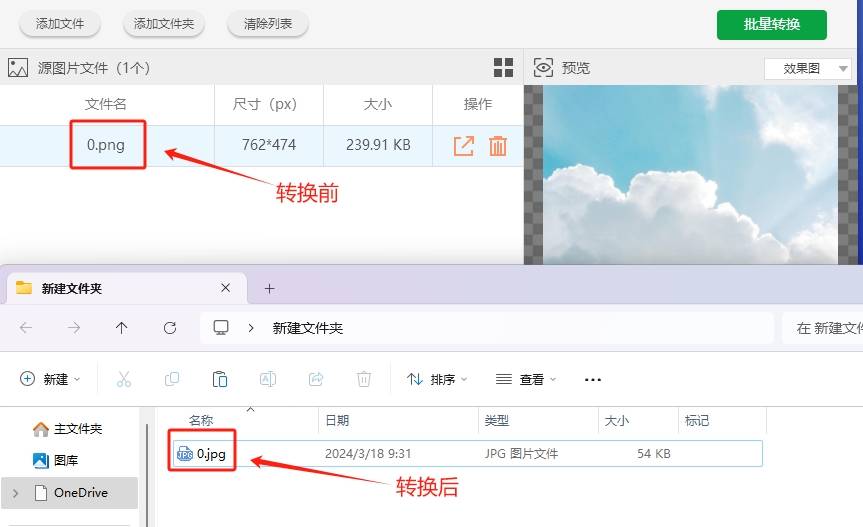Click the 源图片文件 image icon

18,68
